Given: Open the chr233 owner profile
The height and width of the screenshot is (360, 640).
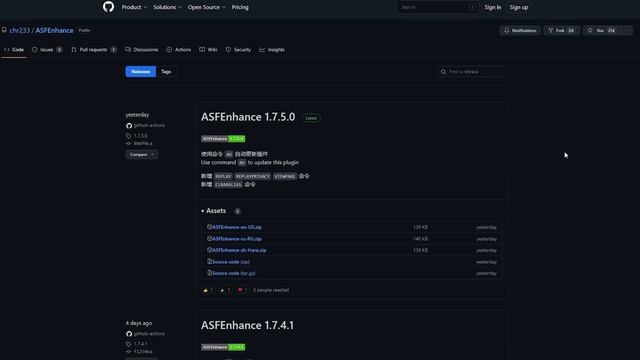Looking at the screenshot, I should [20, 31].
